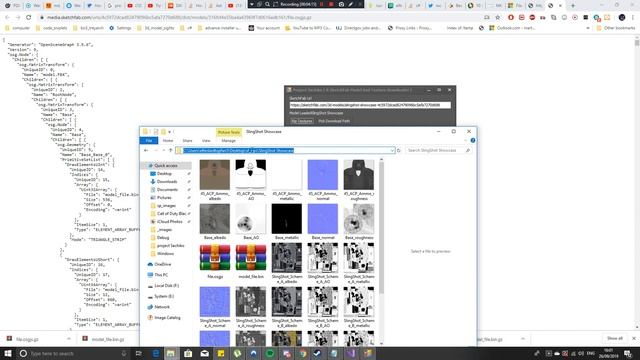Select the model_file.bin WinRAR archive icon

(x=251, y=258)
